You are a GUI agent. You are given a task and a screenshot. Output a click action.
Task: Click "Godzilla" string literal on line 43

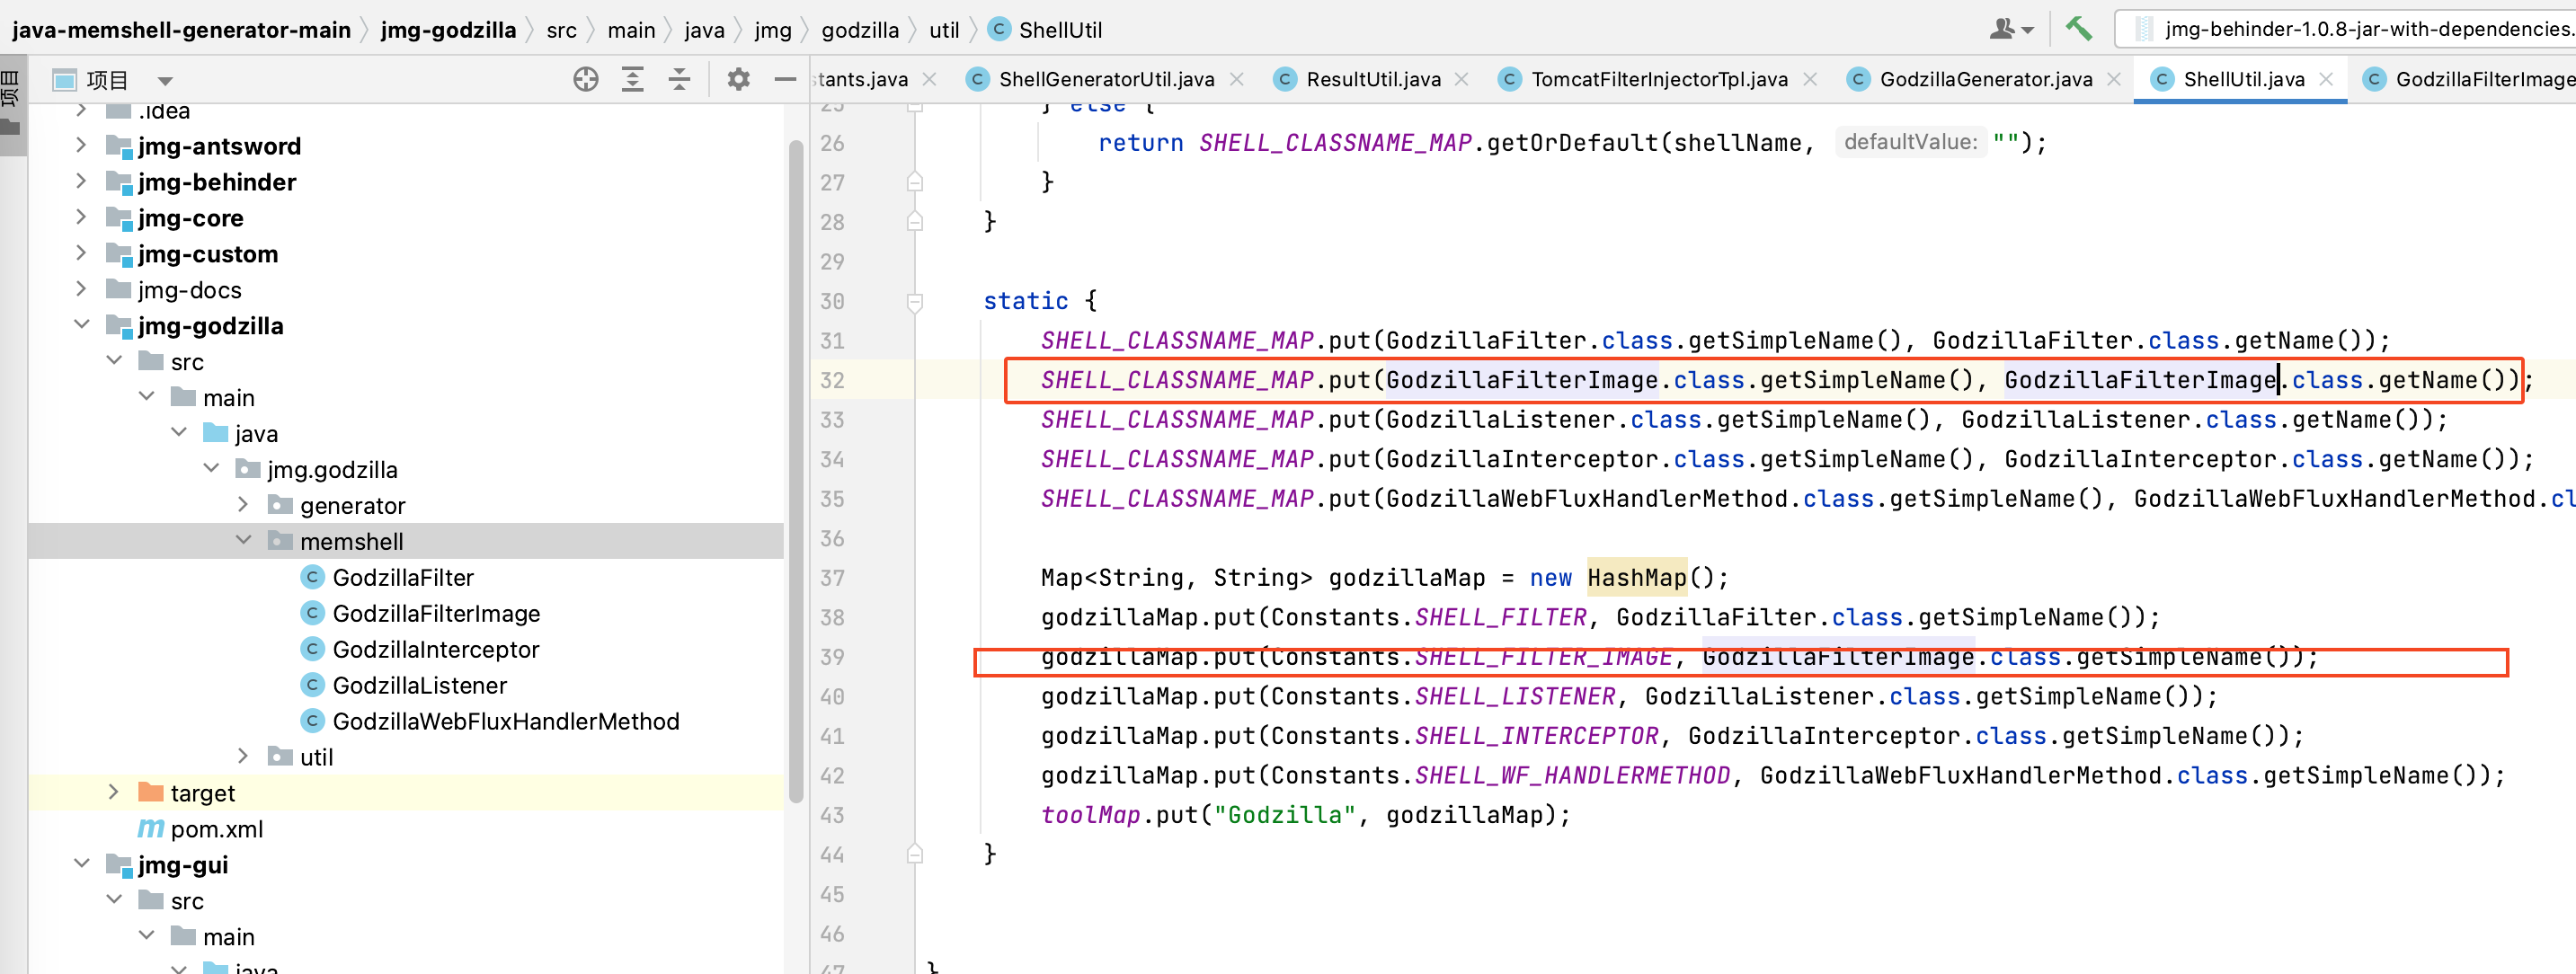coord(1285,815)
